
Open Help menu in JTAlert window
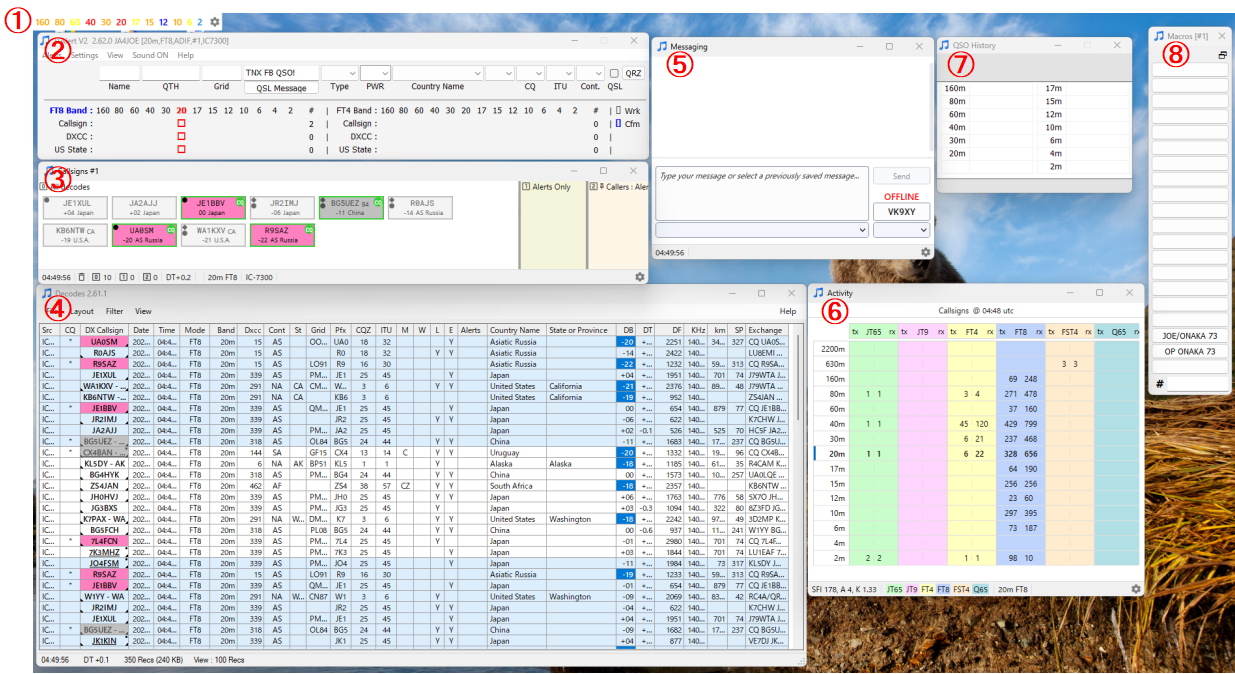(x=186, y=55)
